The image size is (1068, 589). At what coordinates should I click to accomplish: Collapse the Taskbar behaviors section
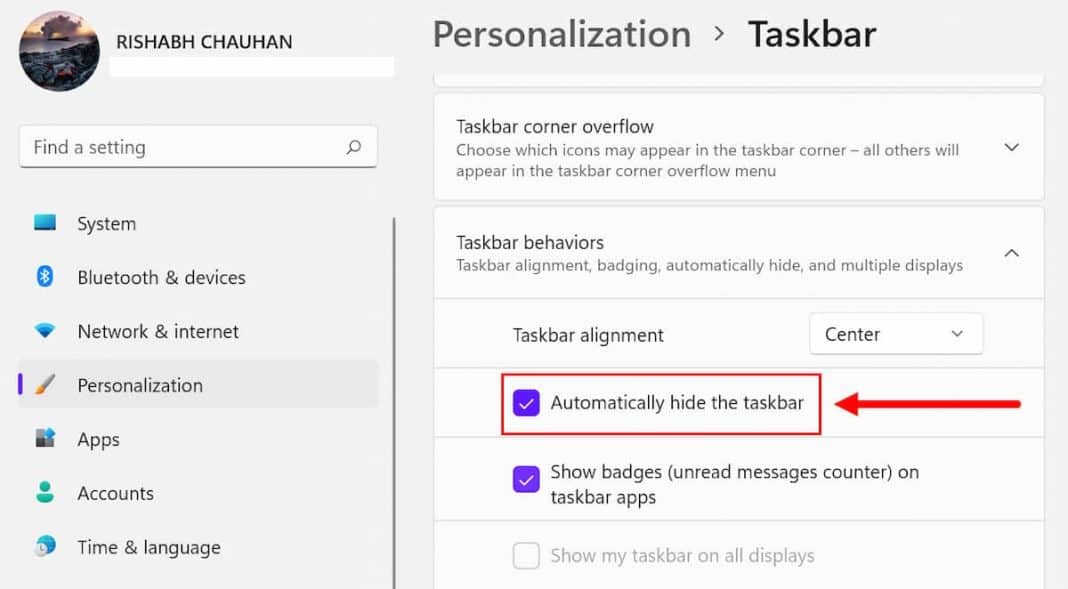[x=1011, y=252]
